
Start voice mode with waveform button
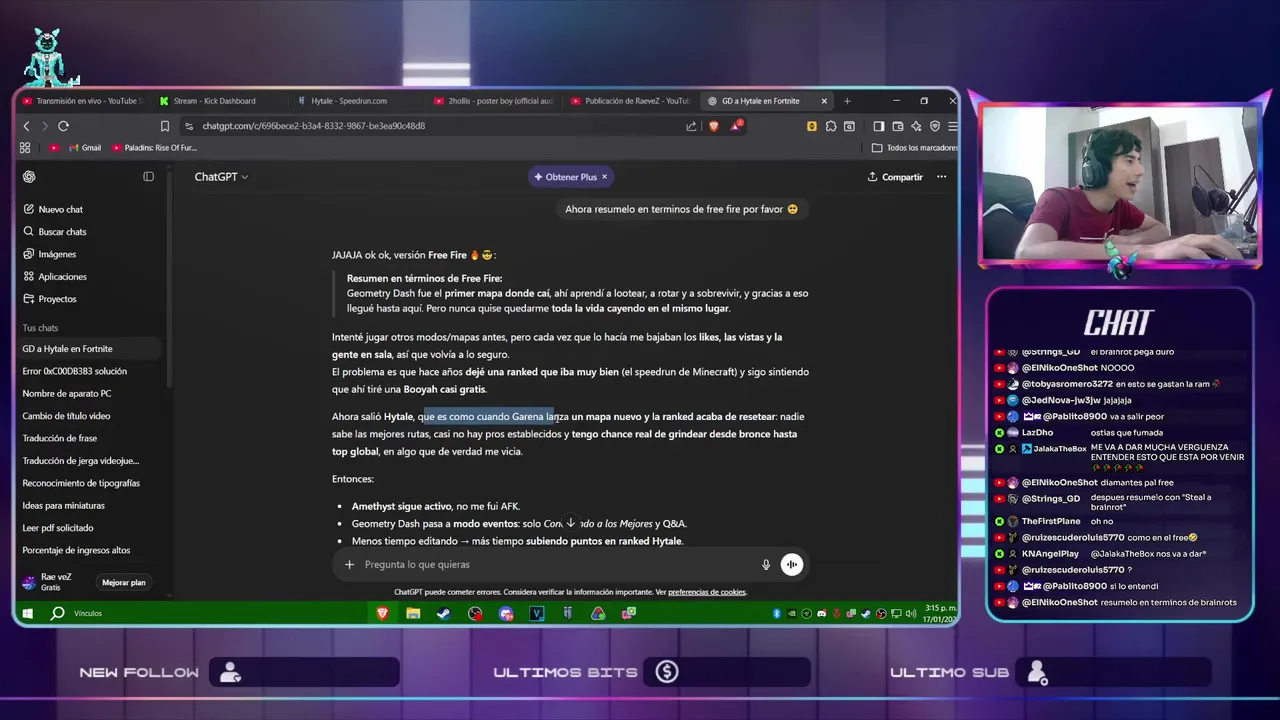tap(791, 564)
